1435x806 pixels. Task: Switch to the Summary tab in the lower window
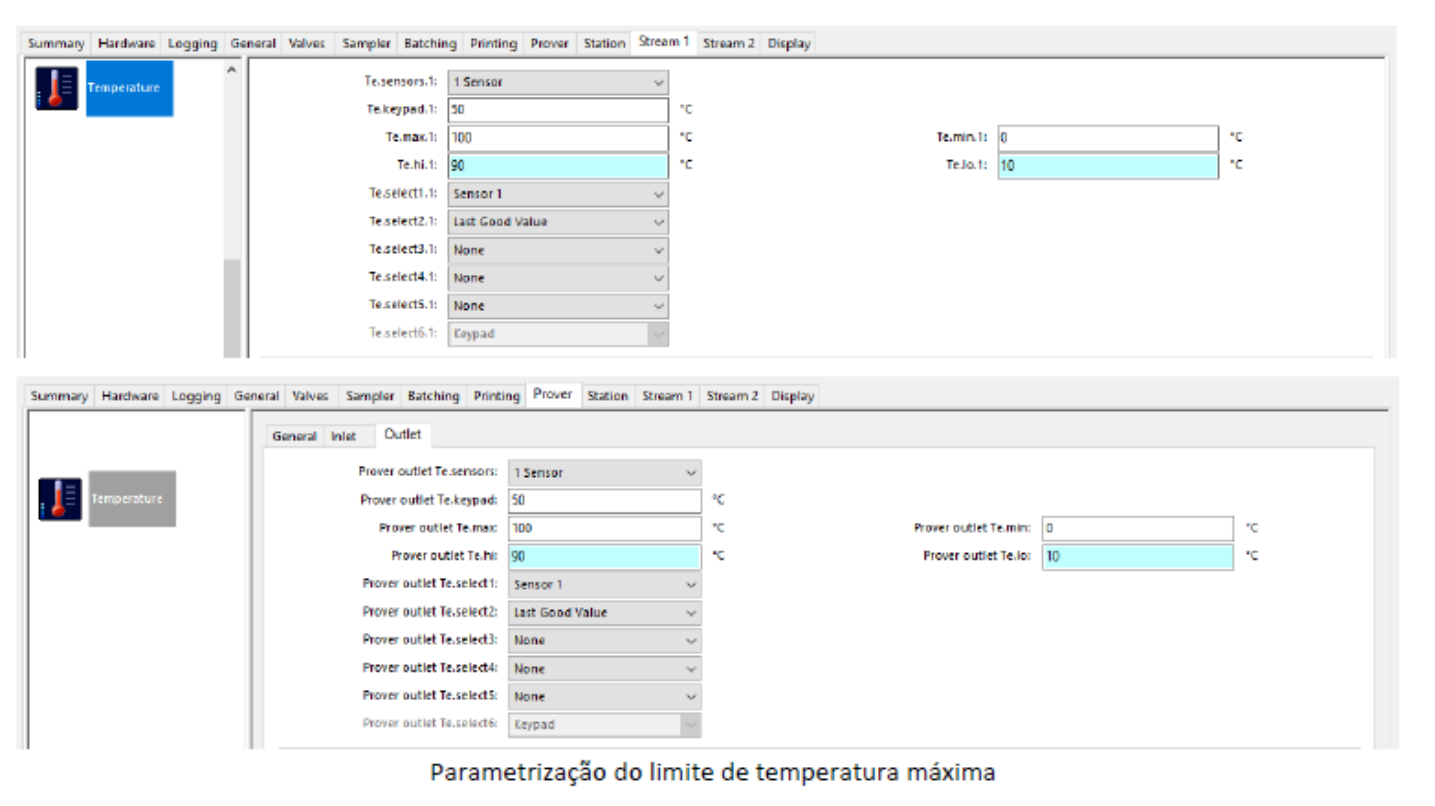coord(59,397)
